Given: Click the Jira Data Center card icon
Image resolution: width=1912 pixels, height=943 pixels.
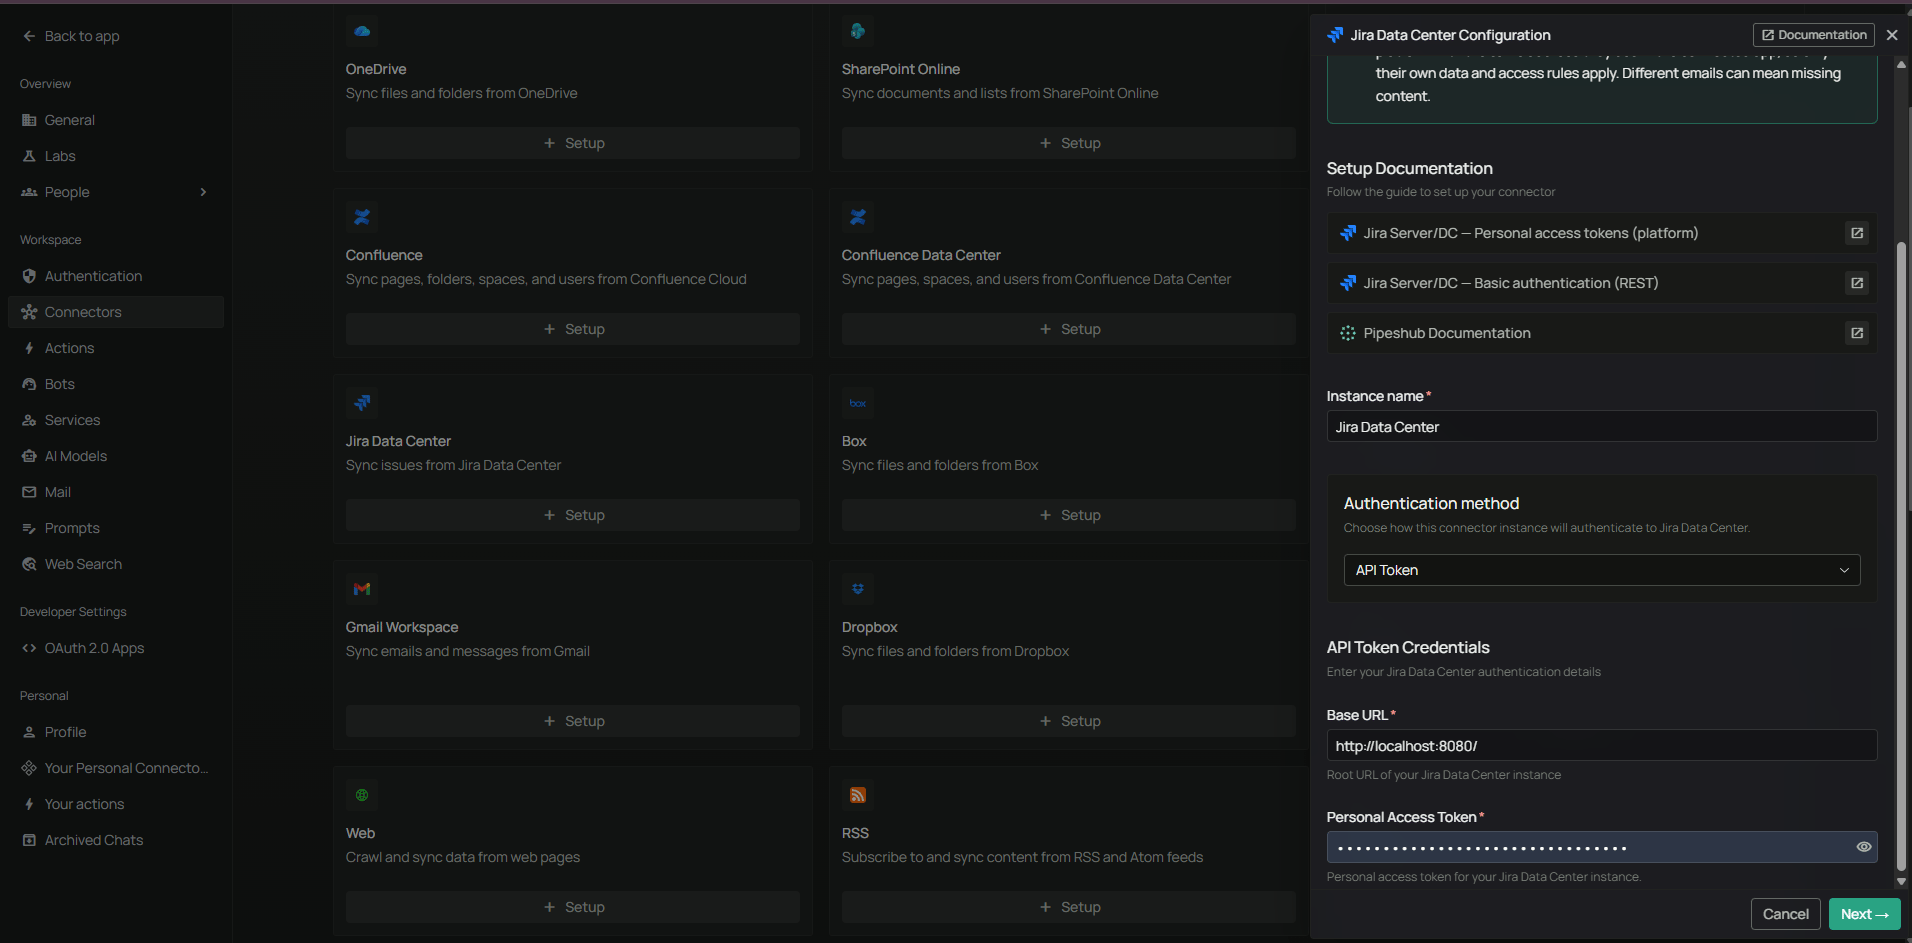Looking at the screenshot, I should tap(362, 403).
